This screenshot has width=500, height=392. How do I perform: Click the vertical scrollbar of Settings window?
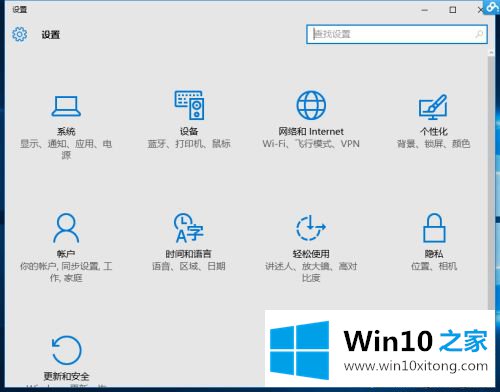(x=491, y=180)
